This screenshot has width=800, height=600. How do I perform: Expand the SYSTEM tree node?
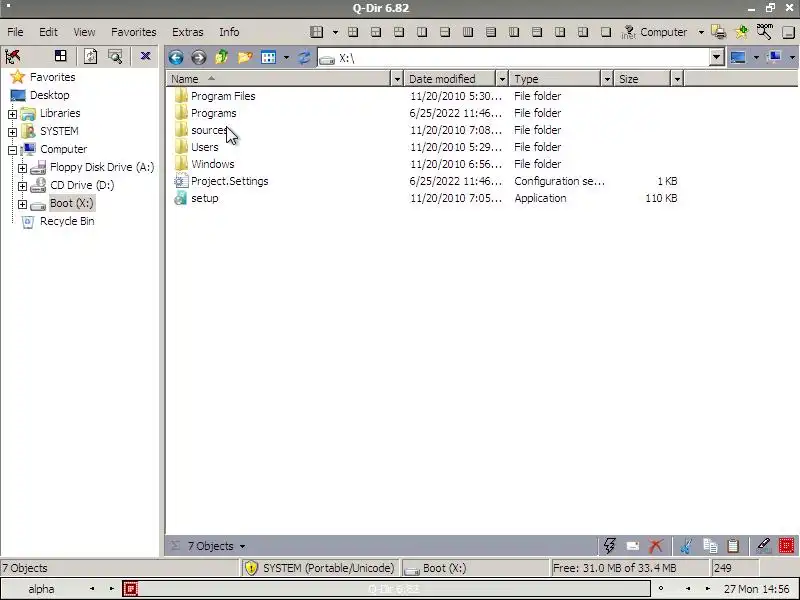point(12,132)
